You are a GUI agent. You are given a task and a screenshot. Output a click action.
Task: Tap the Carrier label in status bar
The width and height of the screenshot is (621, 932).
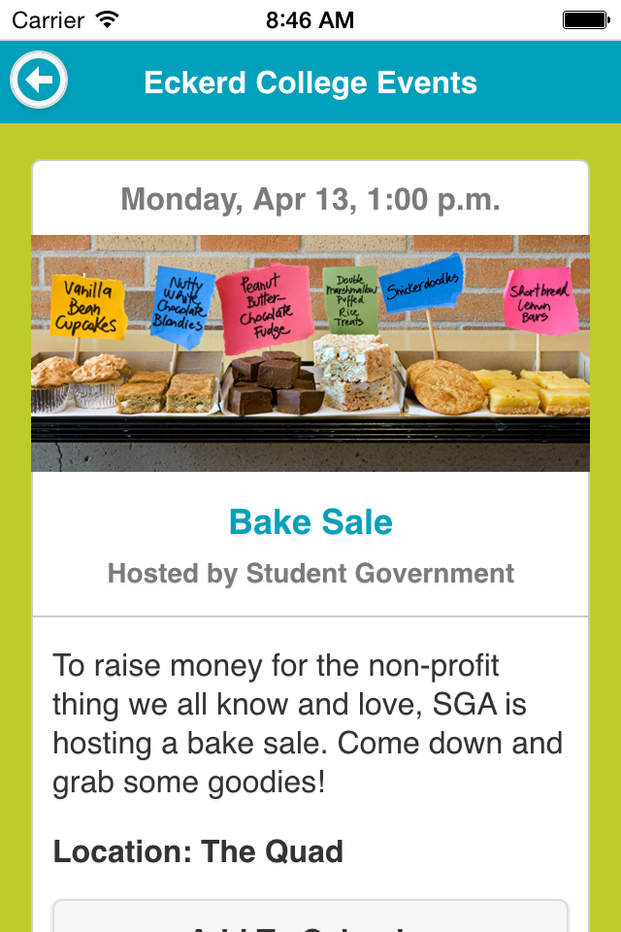[49, 20]
